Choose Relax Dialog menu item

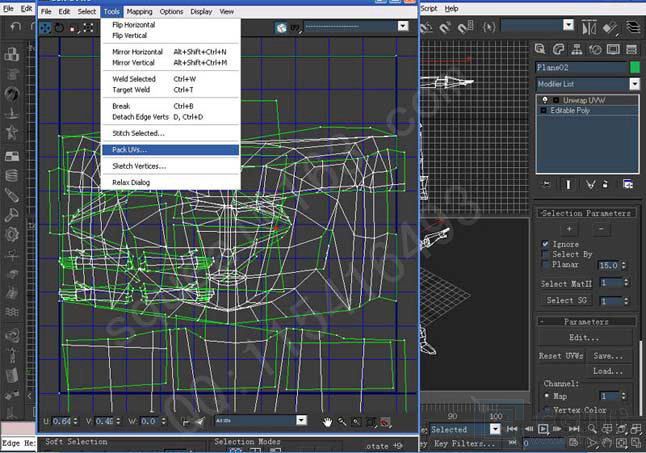[171, 182]
